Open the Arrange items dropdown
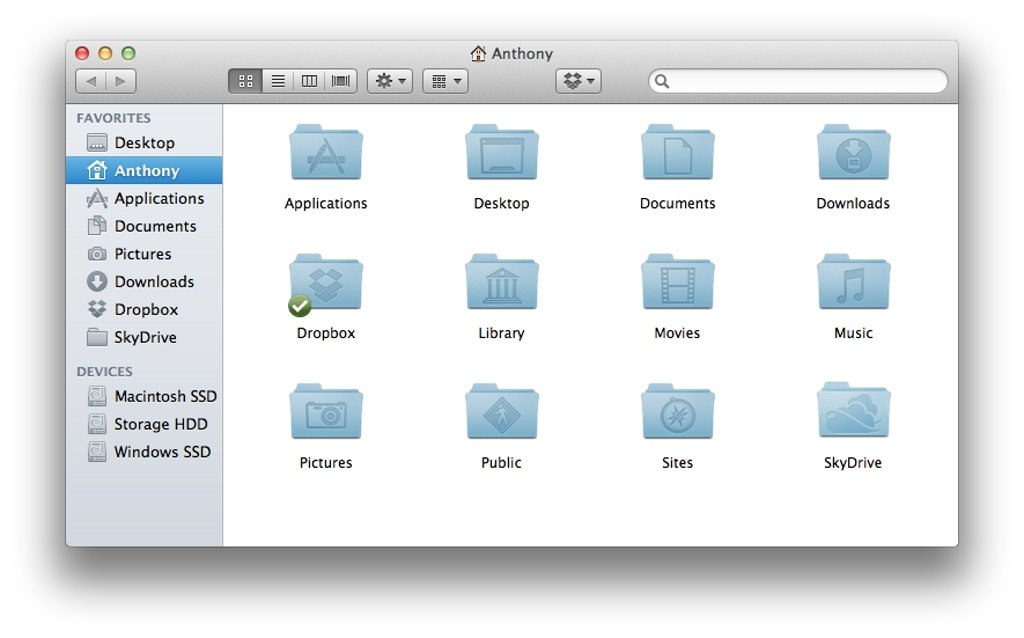The height and width of the screenshot is (638, 1024). (x=445, y=81)
